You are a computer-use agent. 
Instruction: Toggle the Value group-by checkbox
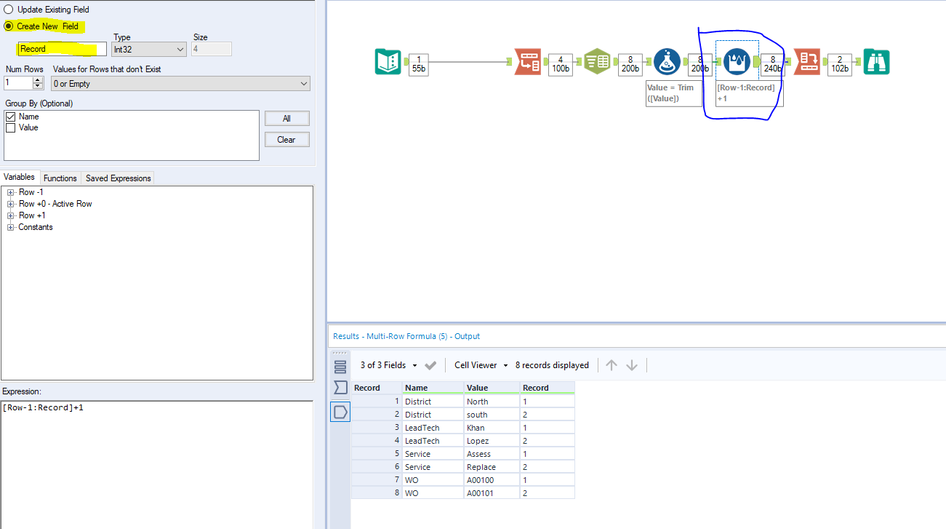11,128
